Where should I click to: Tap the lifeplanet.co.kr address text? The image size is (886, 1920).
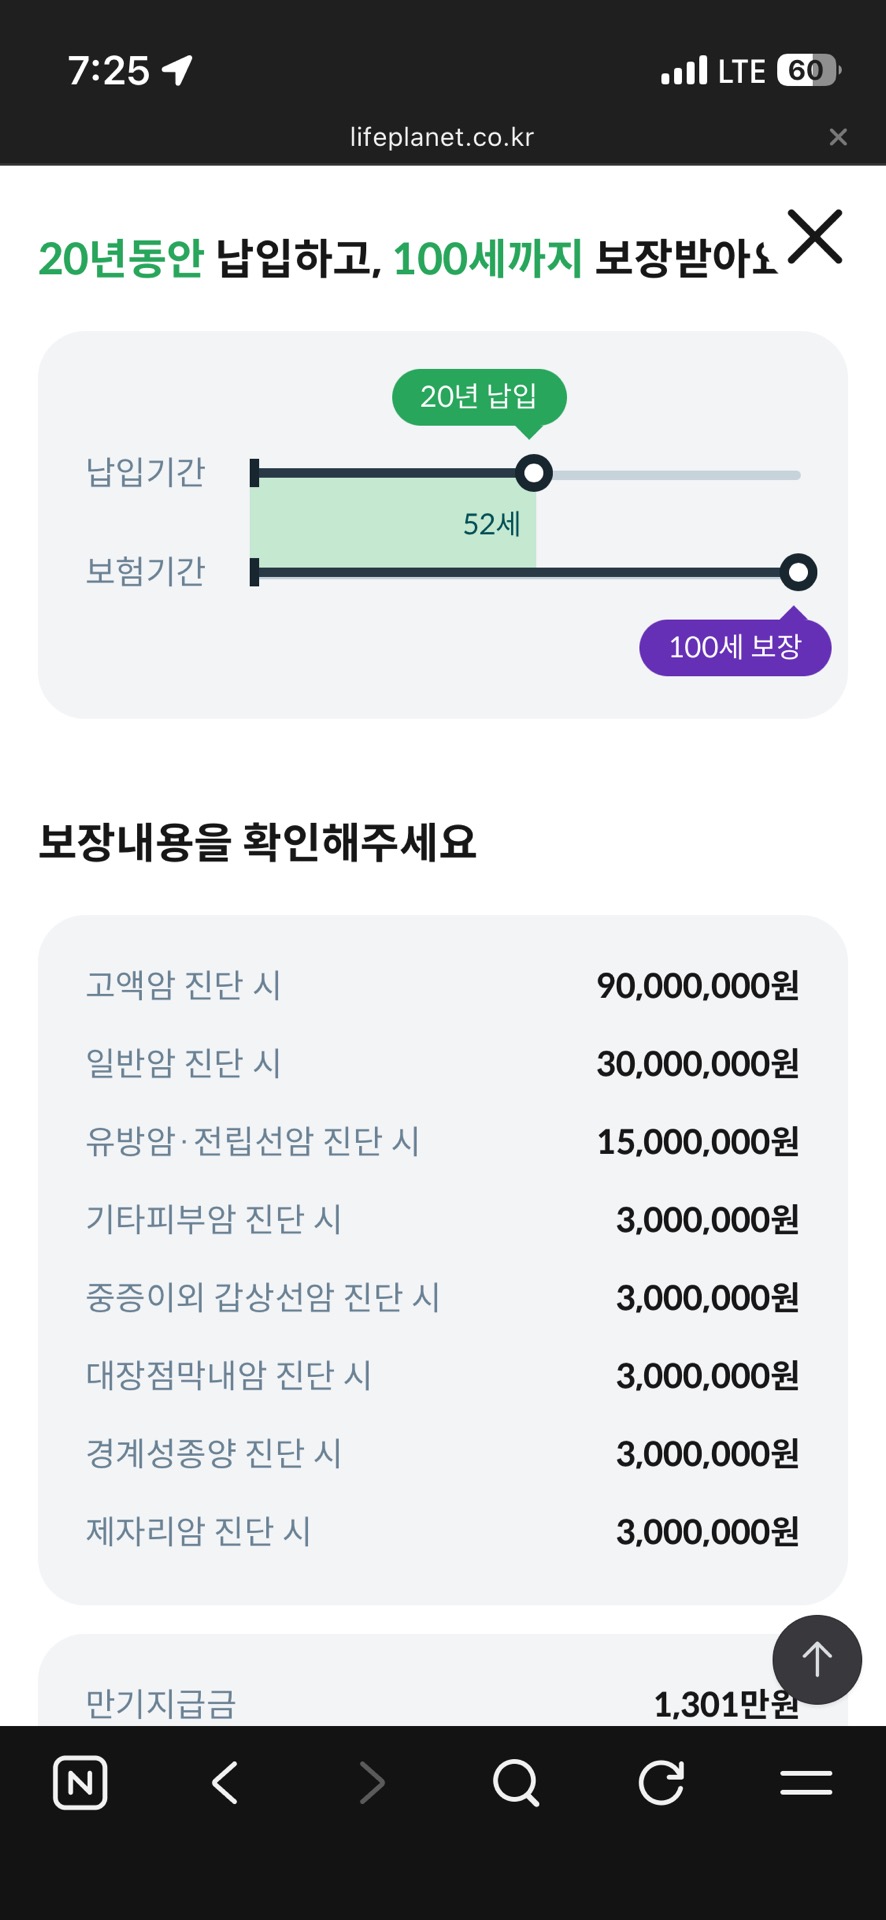(442, 137)
